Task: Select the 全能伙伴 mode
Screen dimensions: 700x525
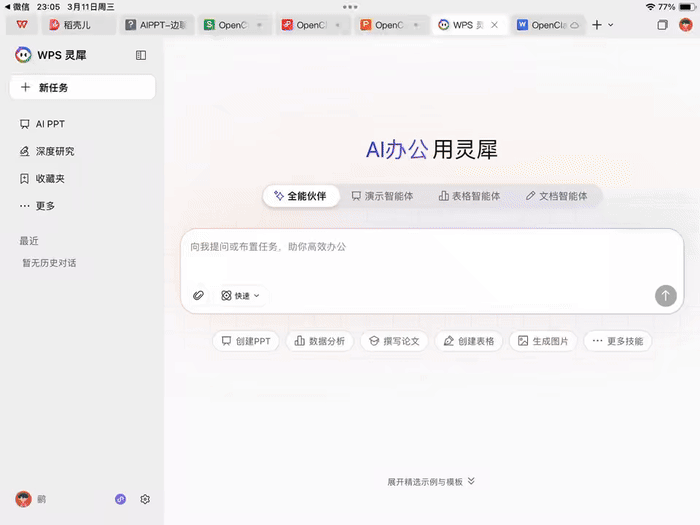Action: [301, 196]
